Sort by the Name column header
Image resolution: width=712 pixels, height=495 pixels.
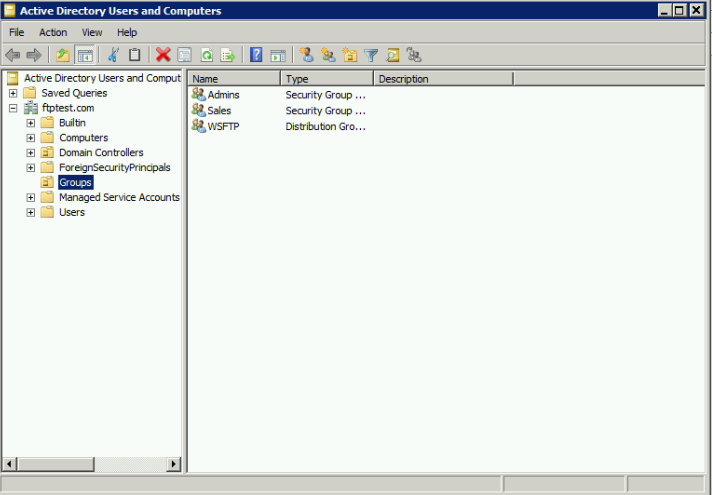(234, 79)
